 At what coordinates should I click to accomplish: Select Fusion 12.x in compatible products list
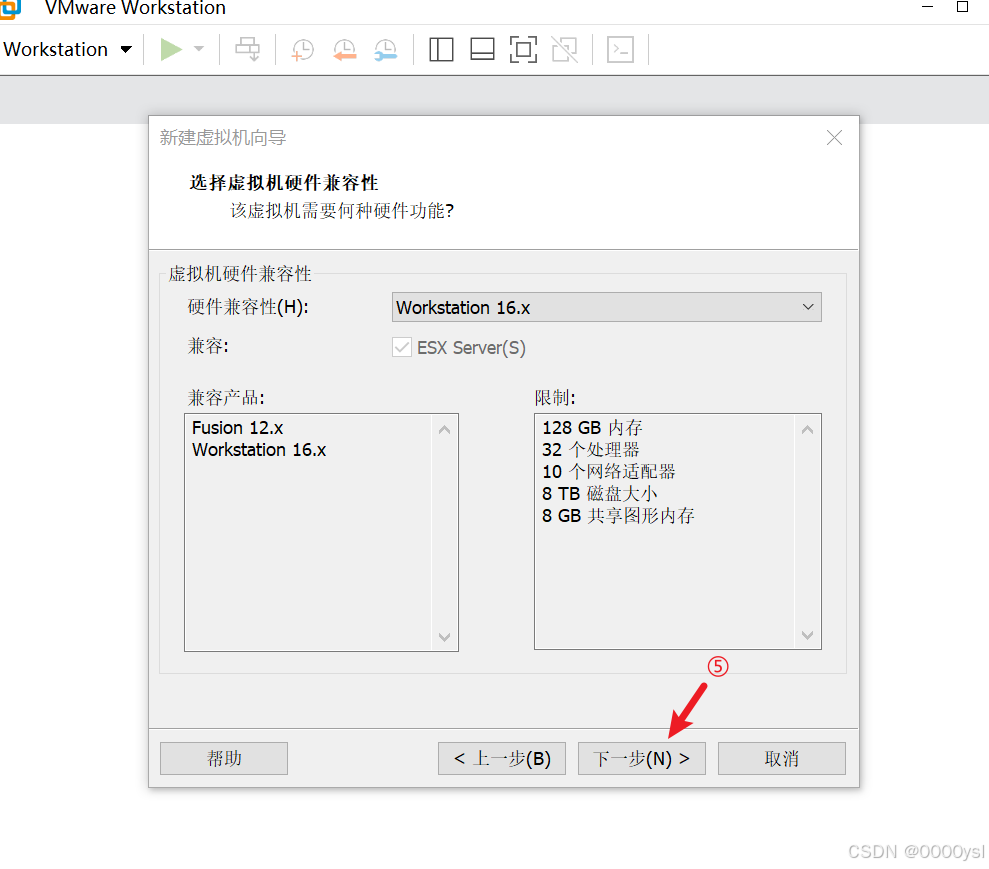point(237,428)
